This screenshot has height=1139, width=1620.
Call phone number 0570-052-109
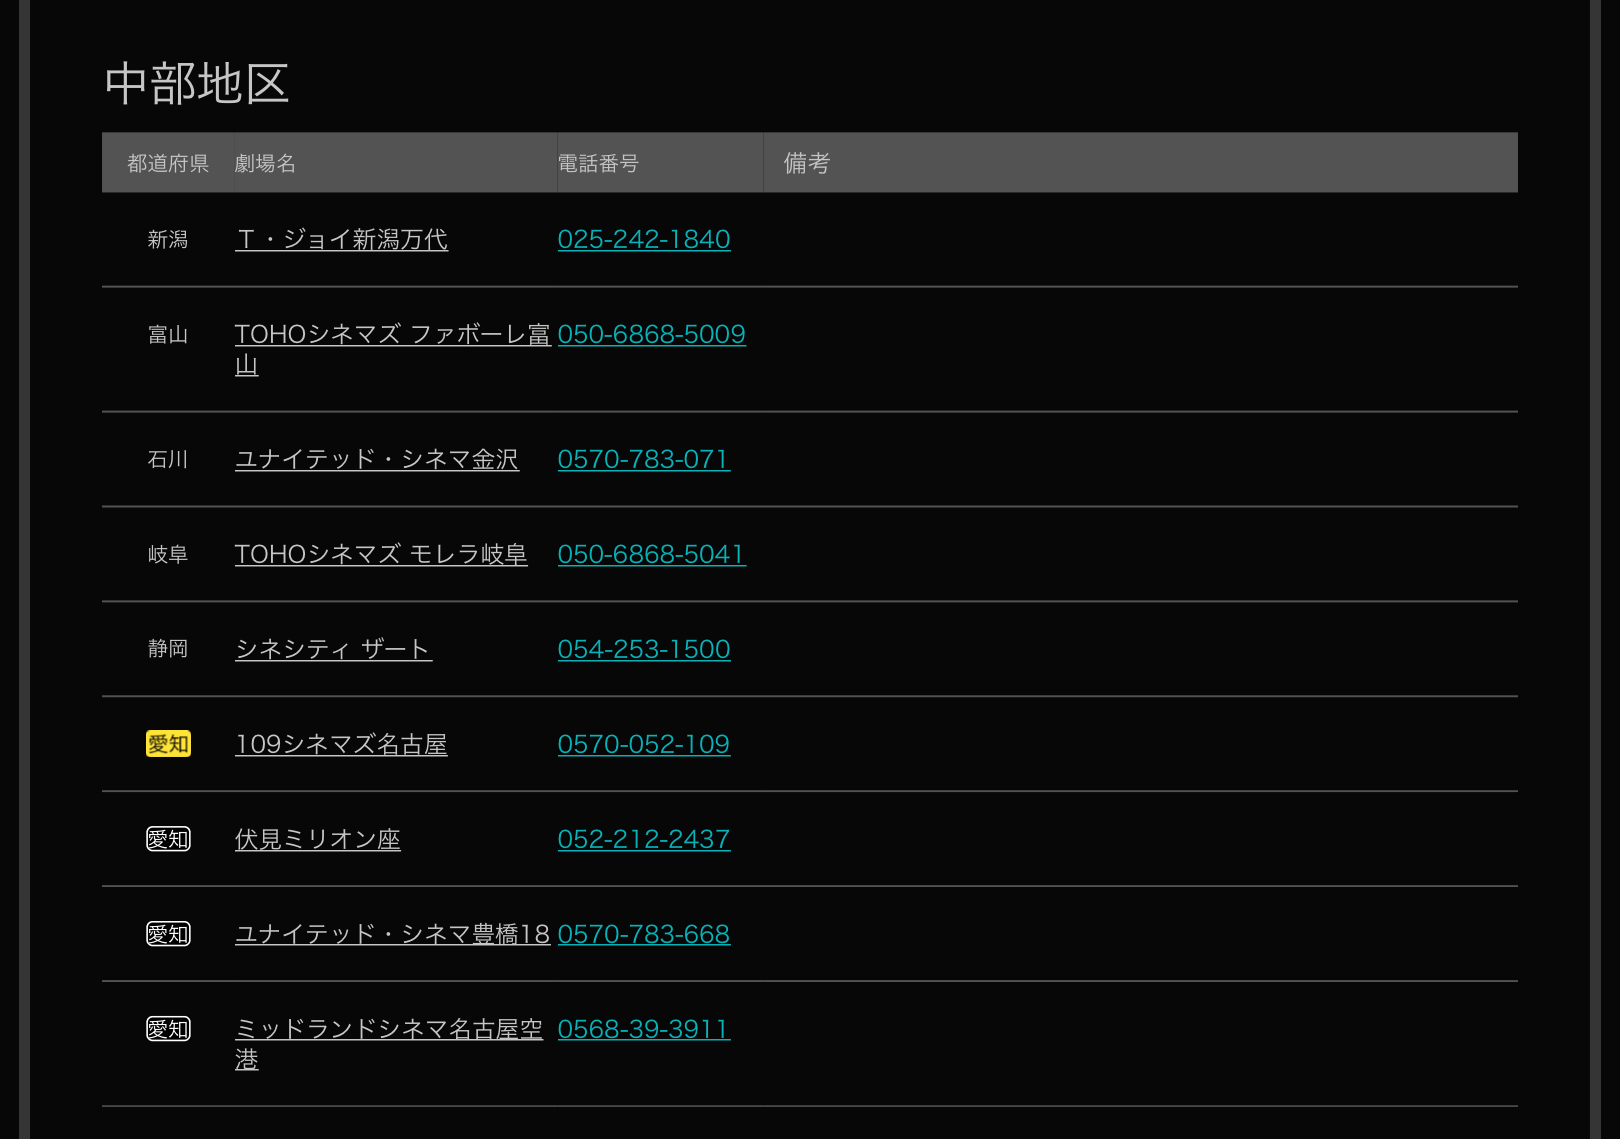pyautogui.click(x=644, y=745)
